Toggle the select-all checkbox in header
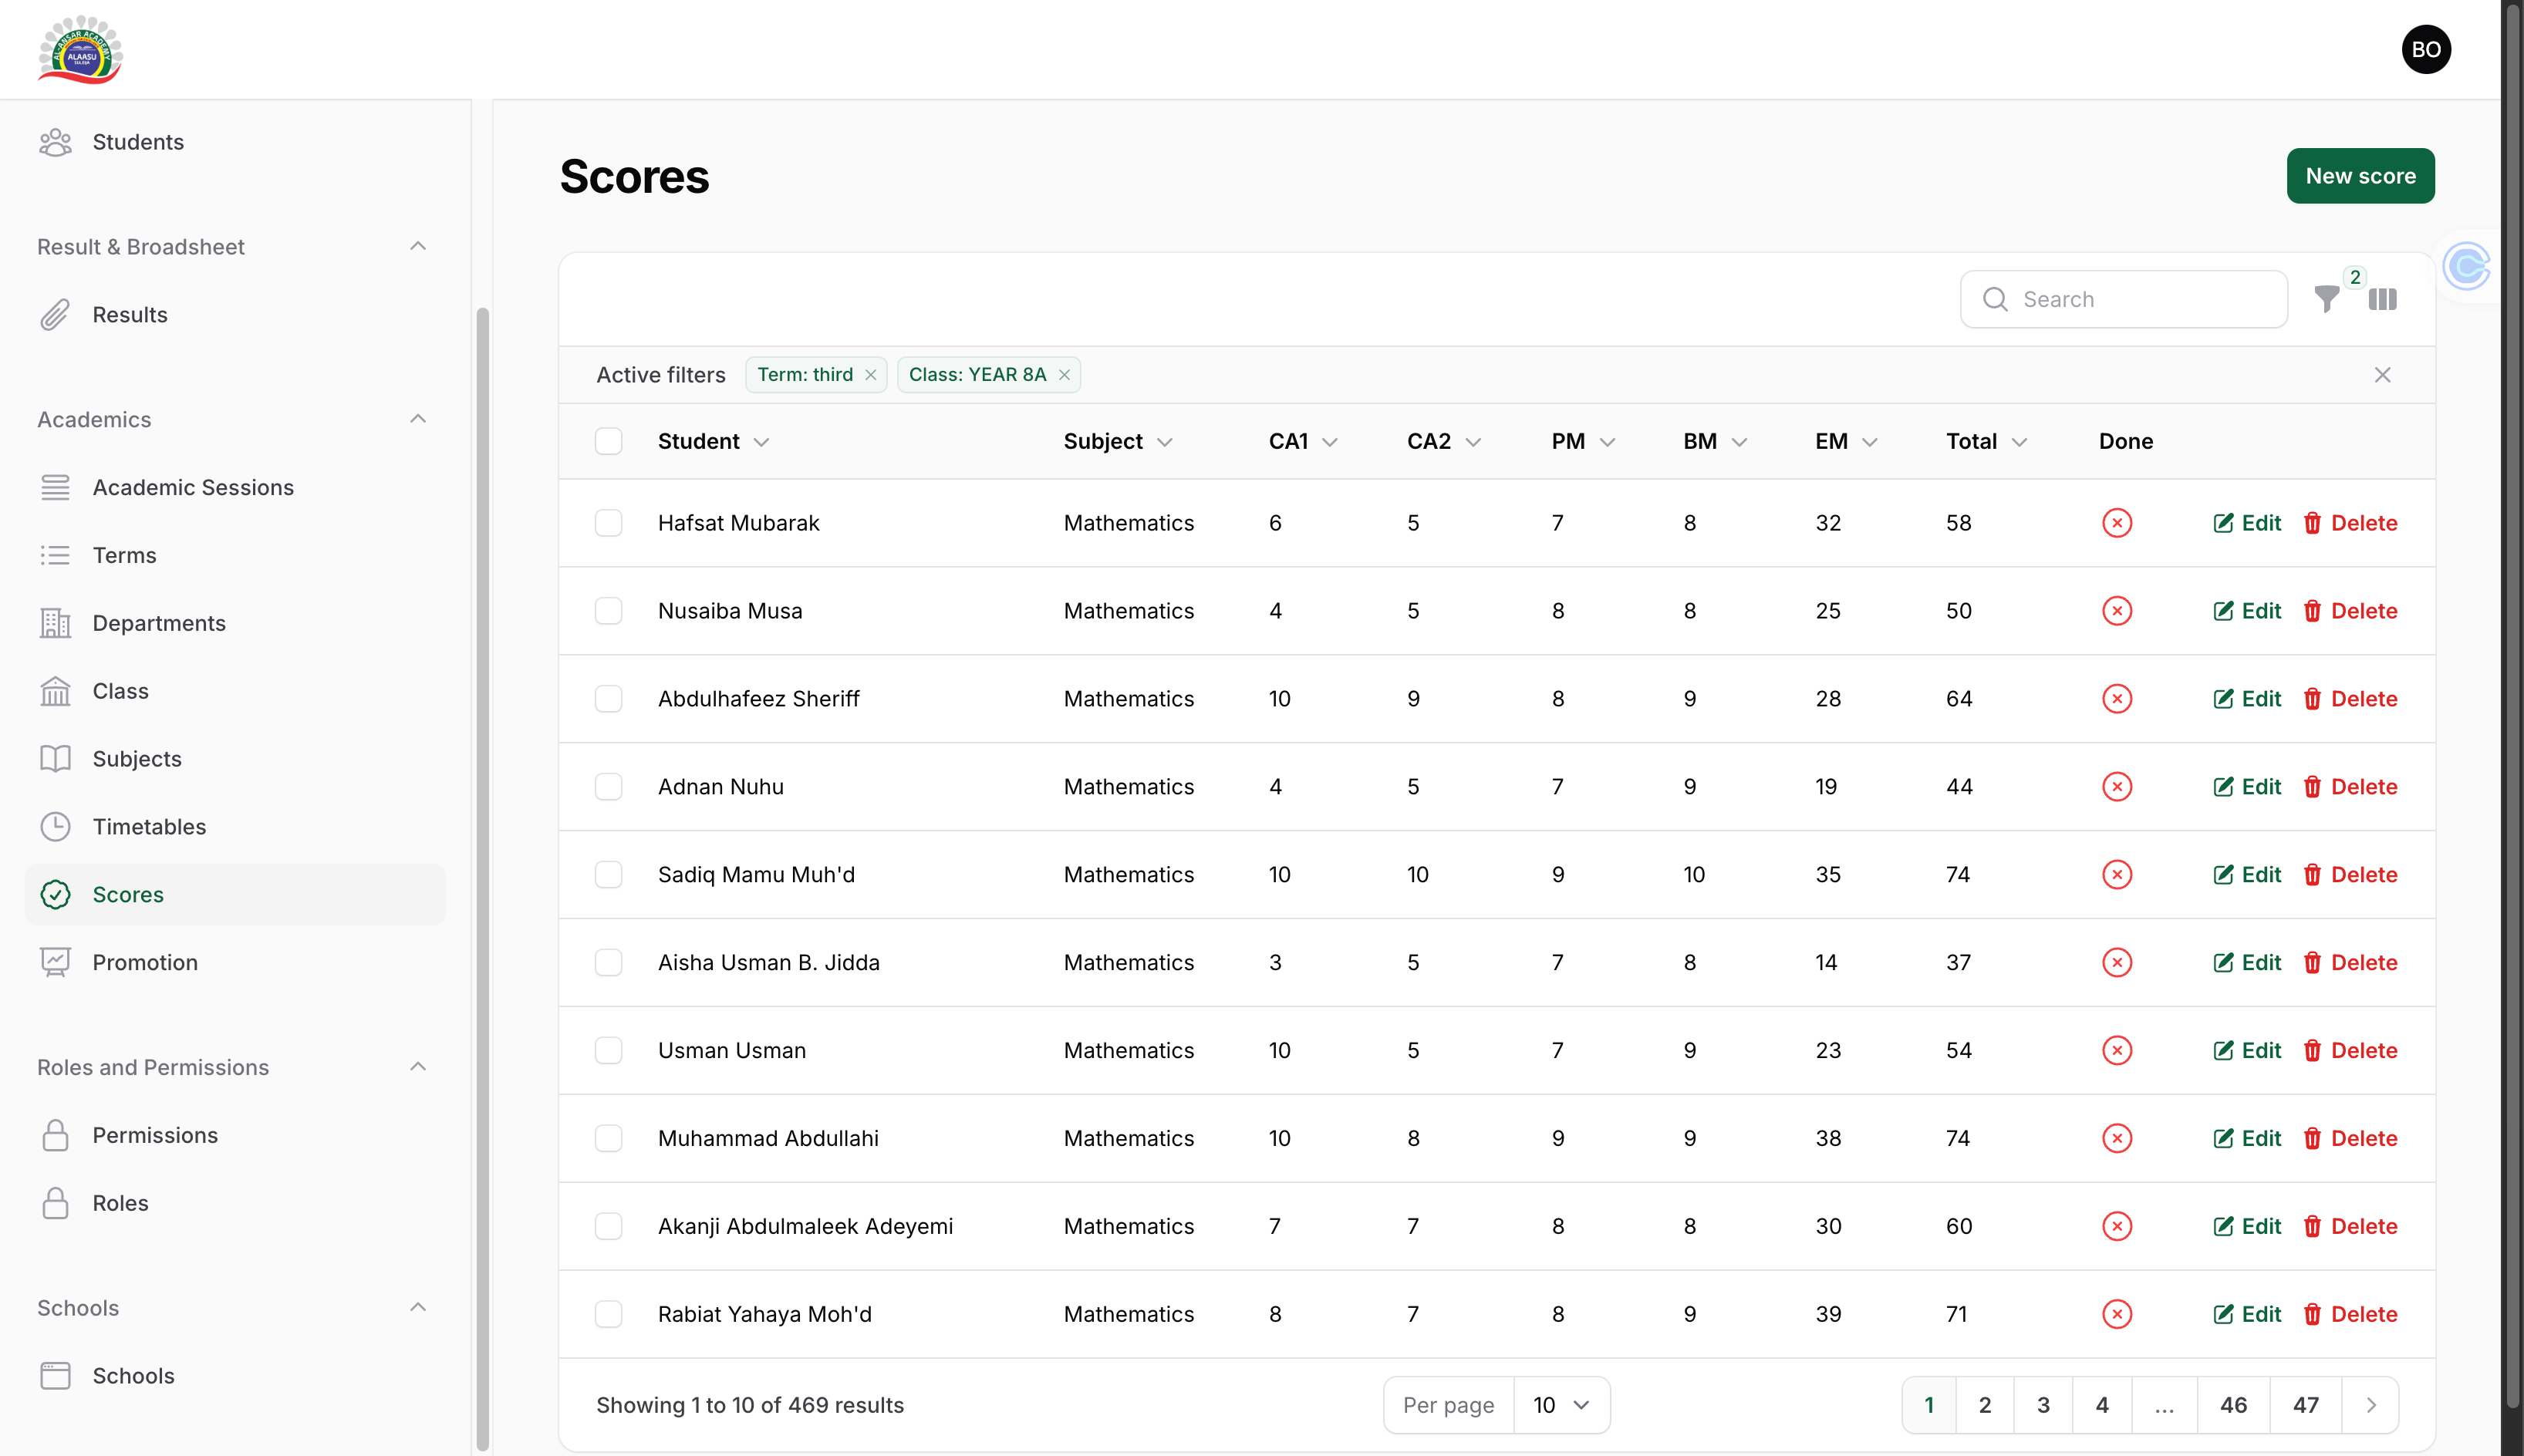 [608, 441]
